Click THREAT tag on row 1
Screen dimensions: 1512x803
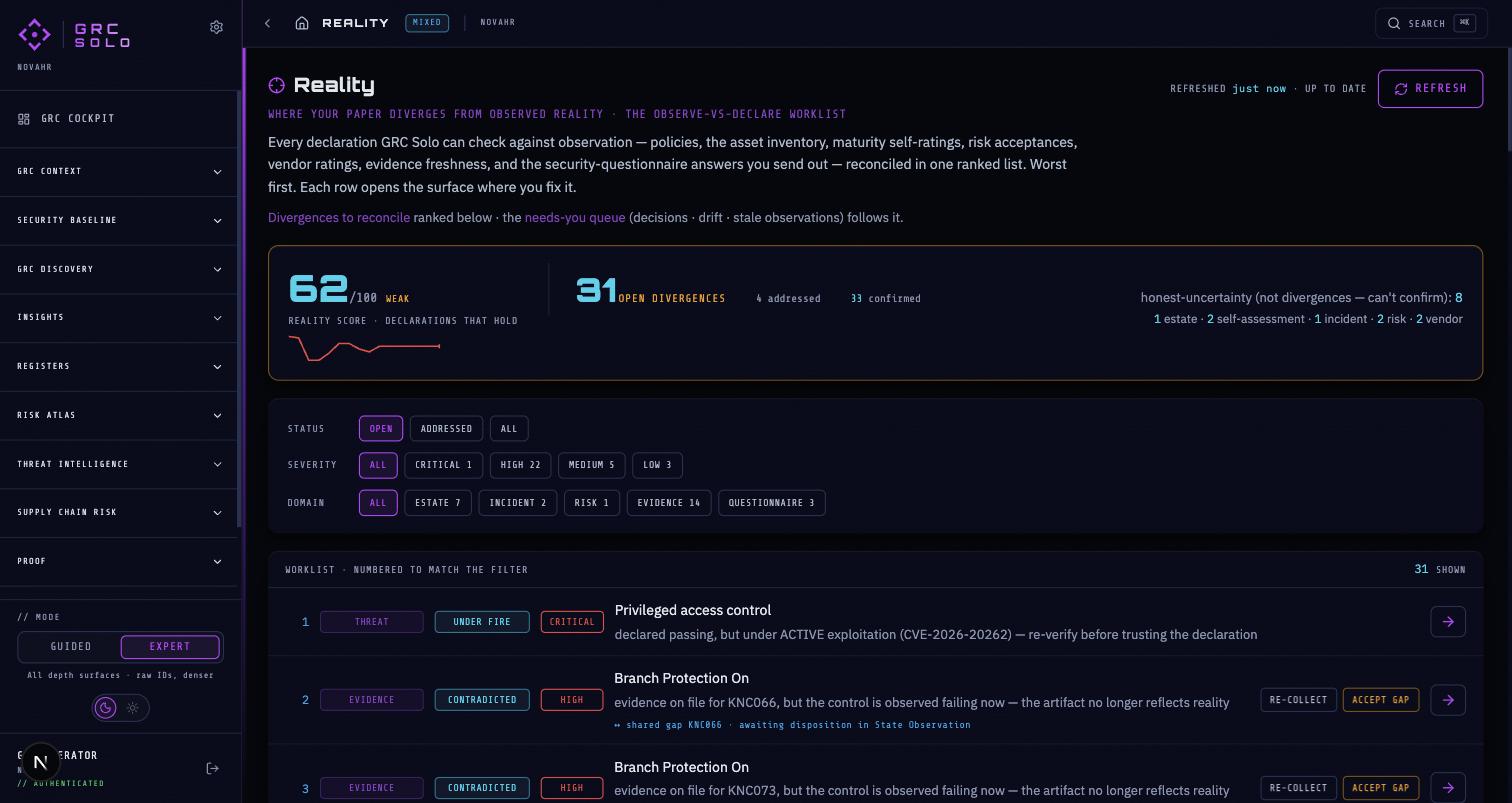(372, 622)
